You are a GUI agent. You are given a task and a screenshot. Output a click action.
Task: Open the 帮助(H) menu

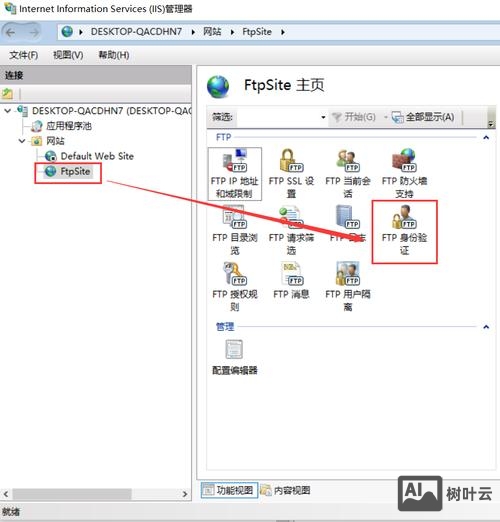[x=114, y=55]
